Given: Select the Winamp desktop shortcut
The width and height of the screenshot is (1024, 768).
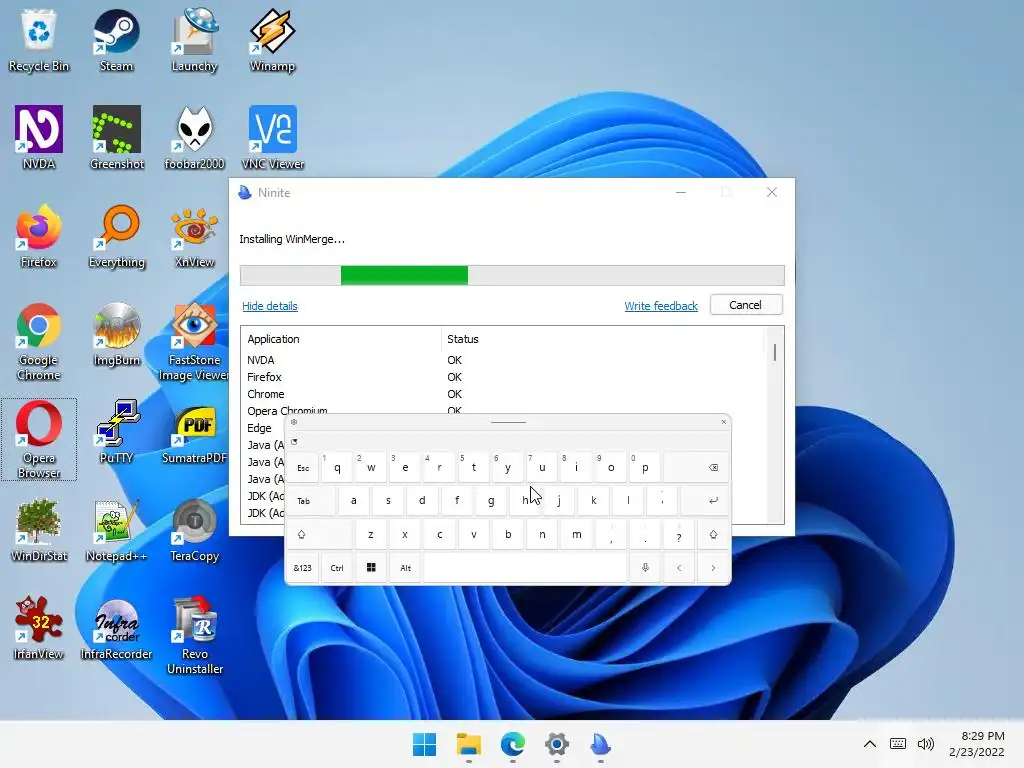Looking at the screenshot, I should (x=272, y=40).
